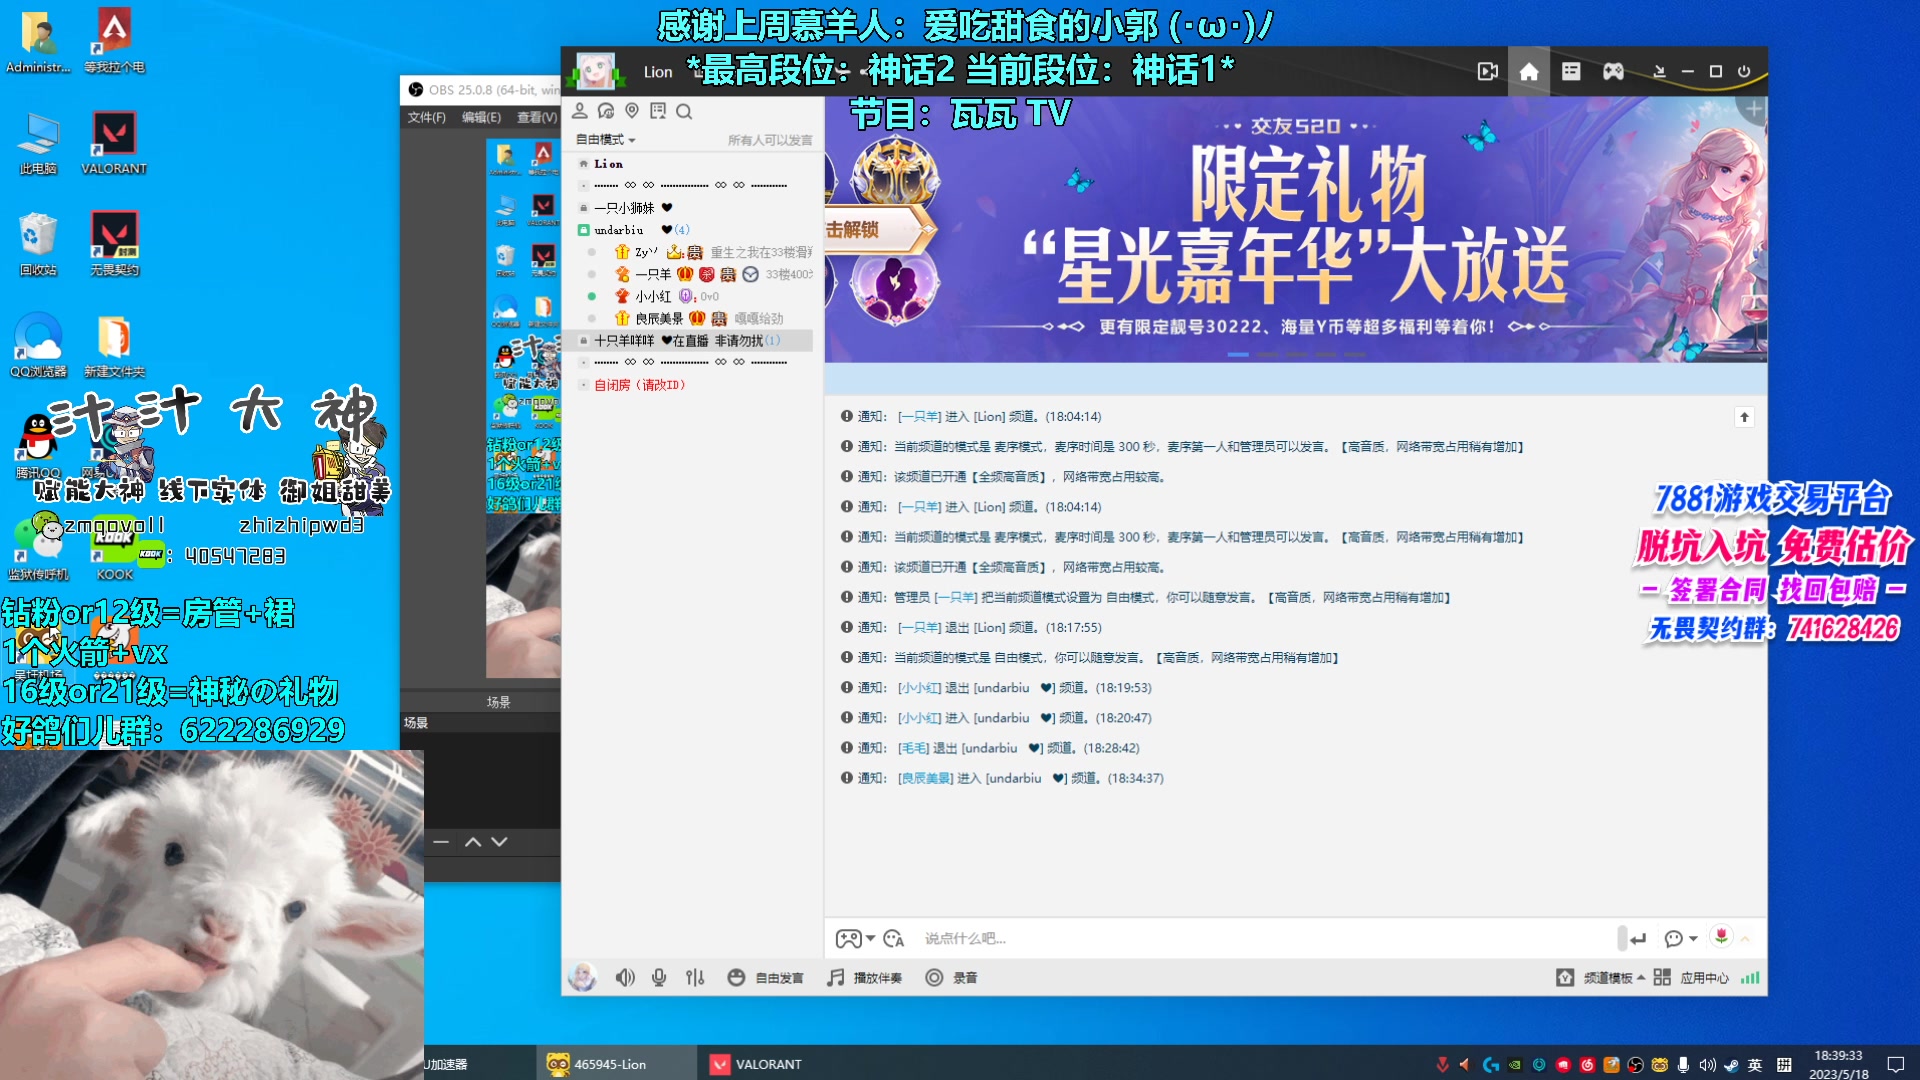Screen dimensions: 1920x1080
Task: Open speech bubble dropdown in chat bar
Action: click(1681, 939)
